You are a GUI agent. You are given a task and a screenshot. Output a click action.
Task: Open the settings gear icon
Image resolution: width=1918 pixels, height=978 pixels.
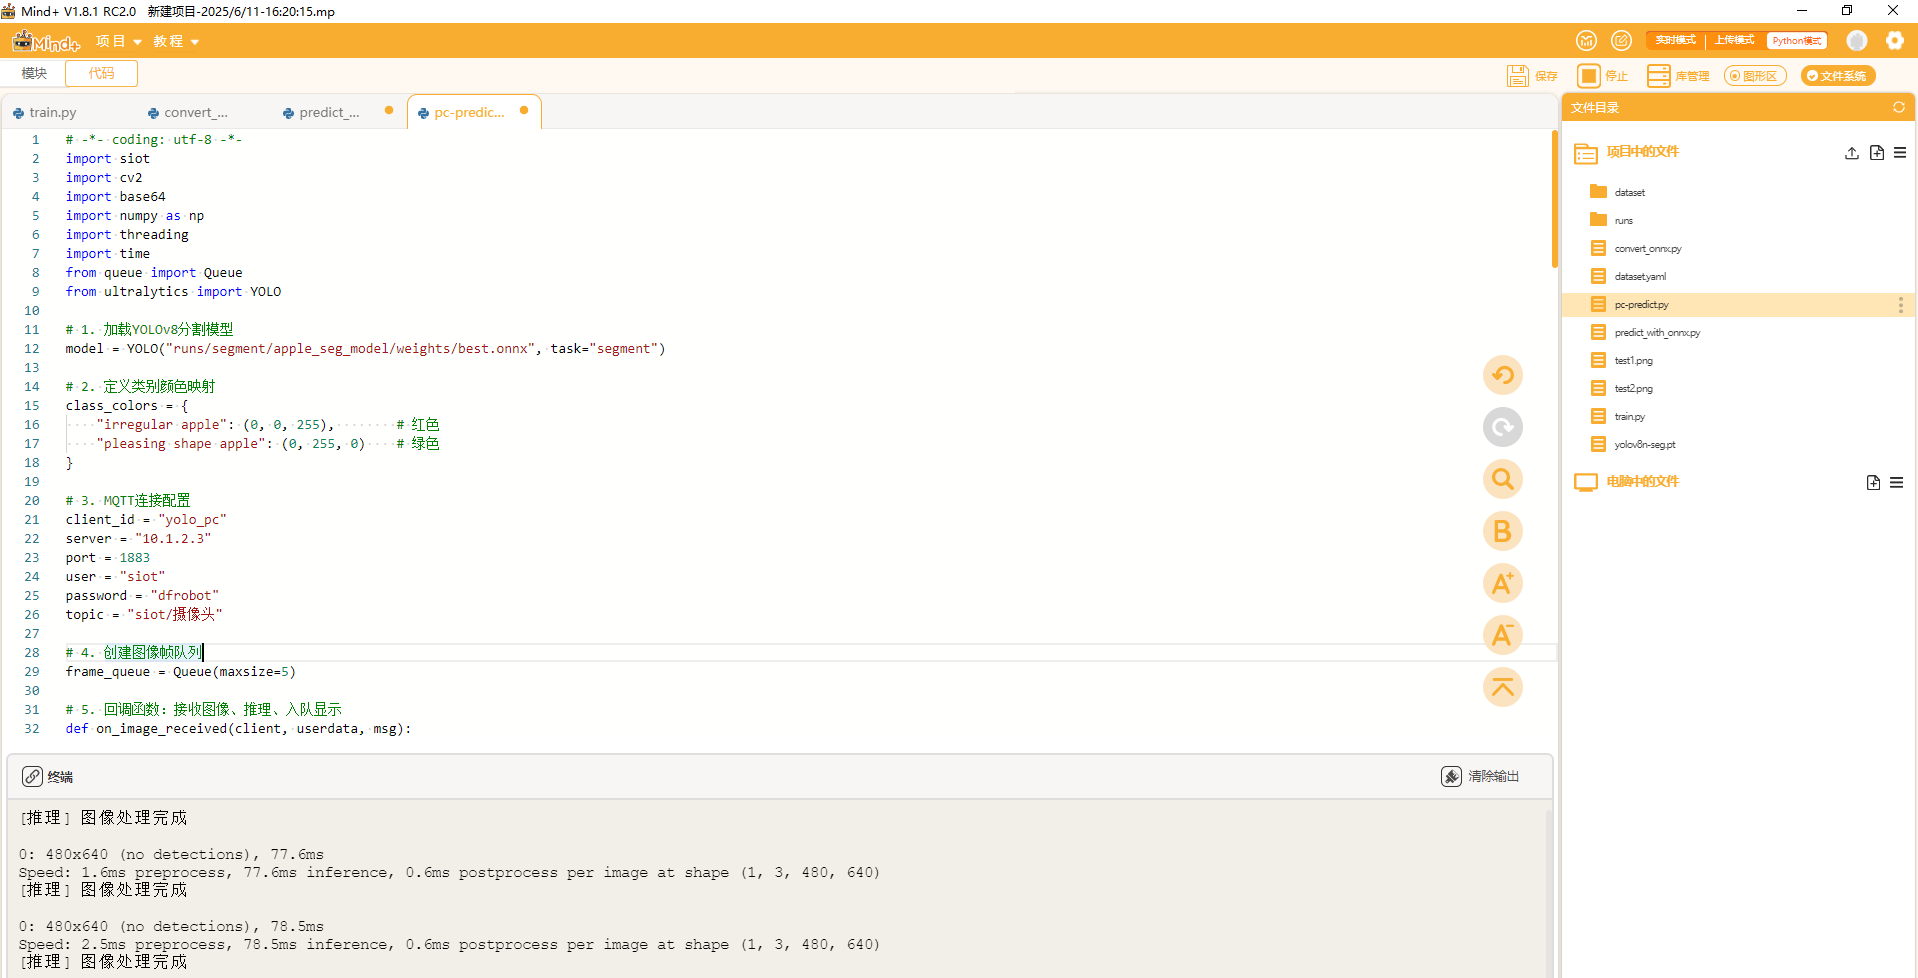click(x=1894, y=41)
